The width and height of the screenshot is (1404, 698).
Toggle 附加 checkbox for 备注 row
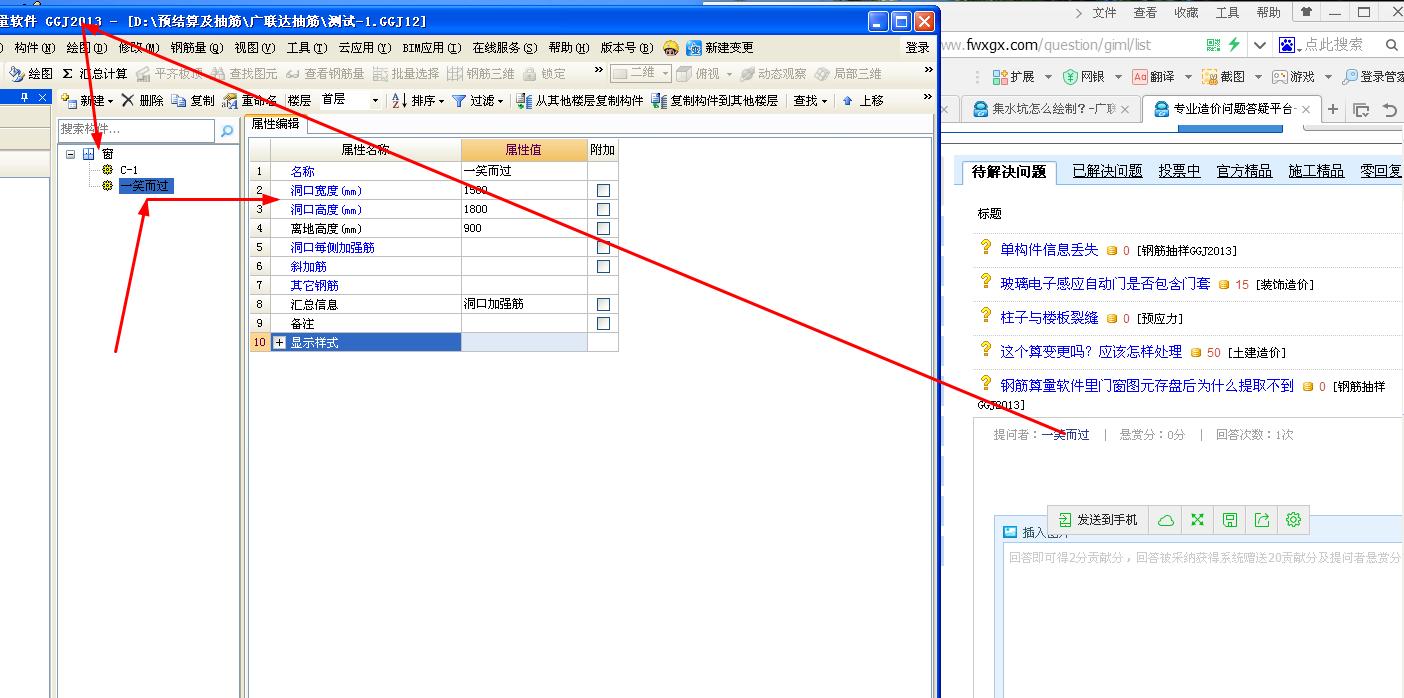point(603,323)
